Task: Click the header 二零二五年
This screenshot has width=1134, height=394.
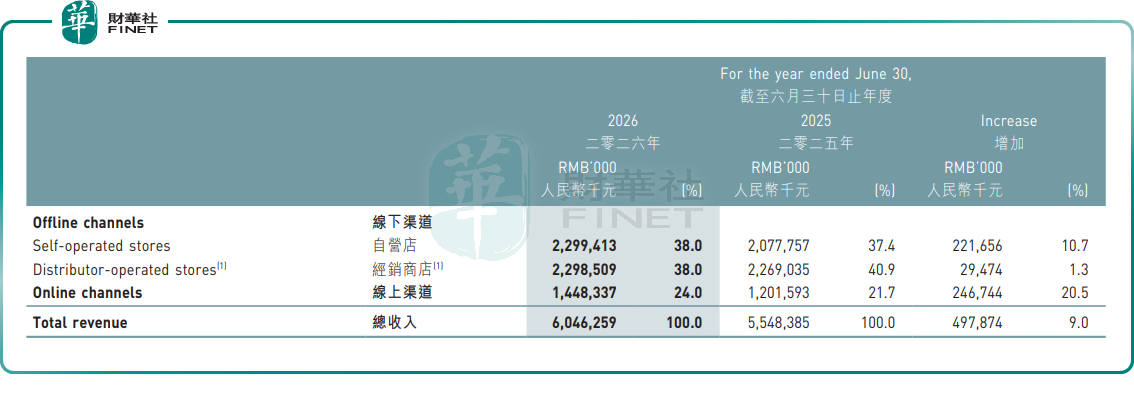Action: tap(815, 144)
